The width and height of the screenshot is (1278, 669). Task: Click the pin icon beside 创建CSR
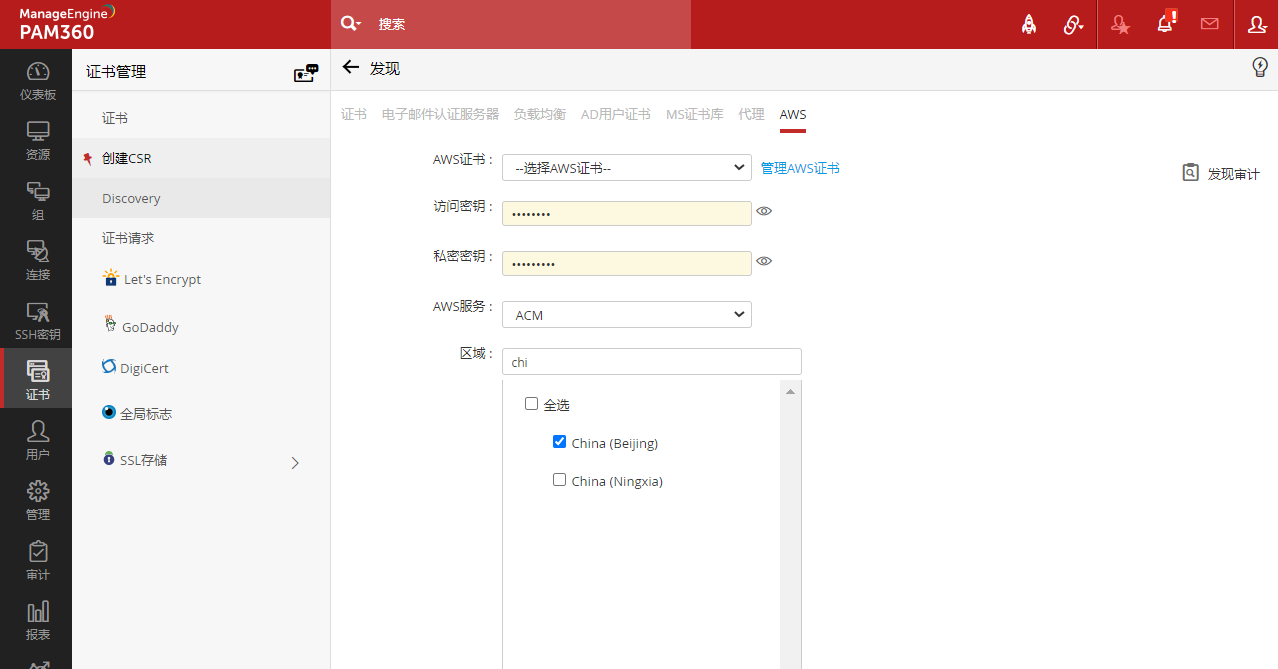click(88, 158)
